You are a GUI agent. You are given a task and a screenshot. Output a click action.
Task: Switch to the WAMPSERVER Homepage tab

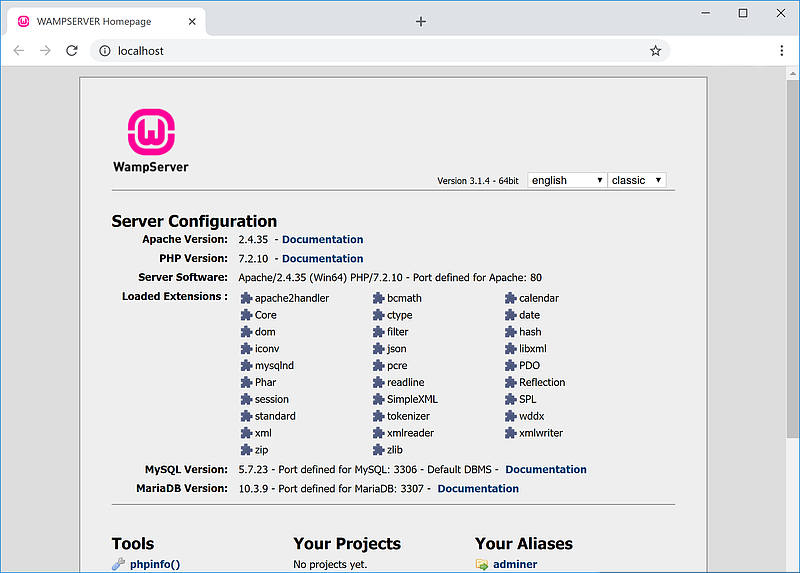107,21
